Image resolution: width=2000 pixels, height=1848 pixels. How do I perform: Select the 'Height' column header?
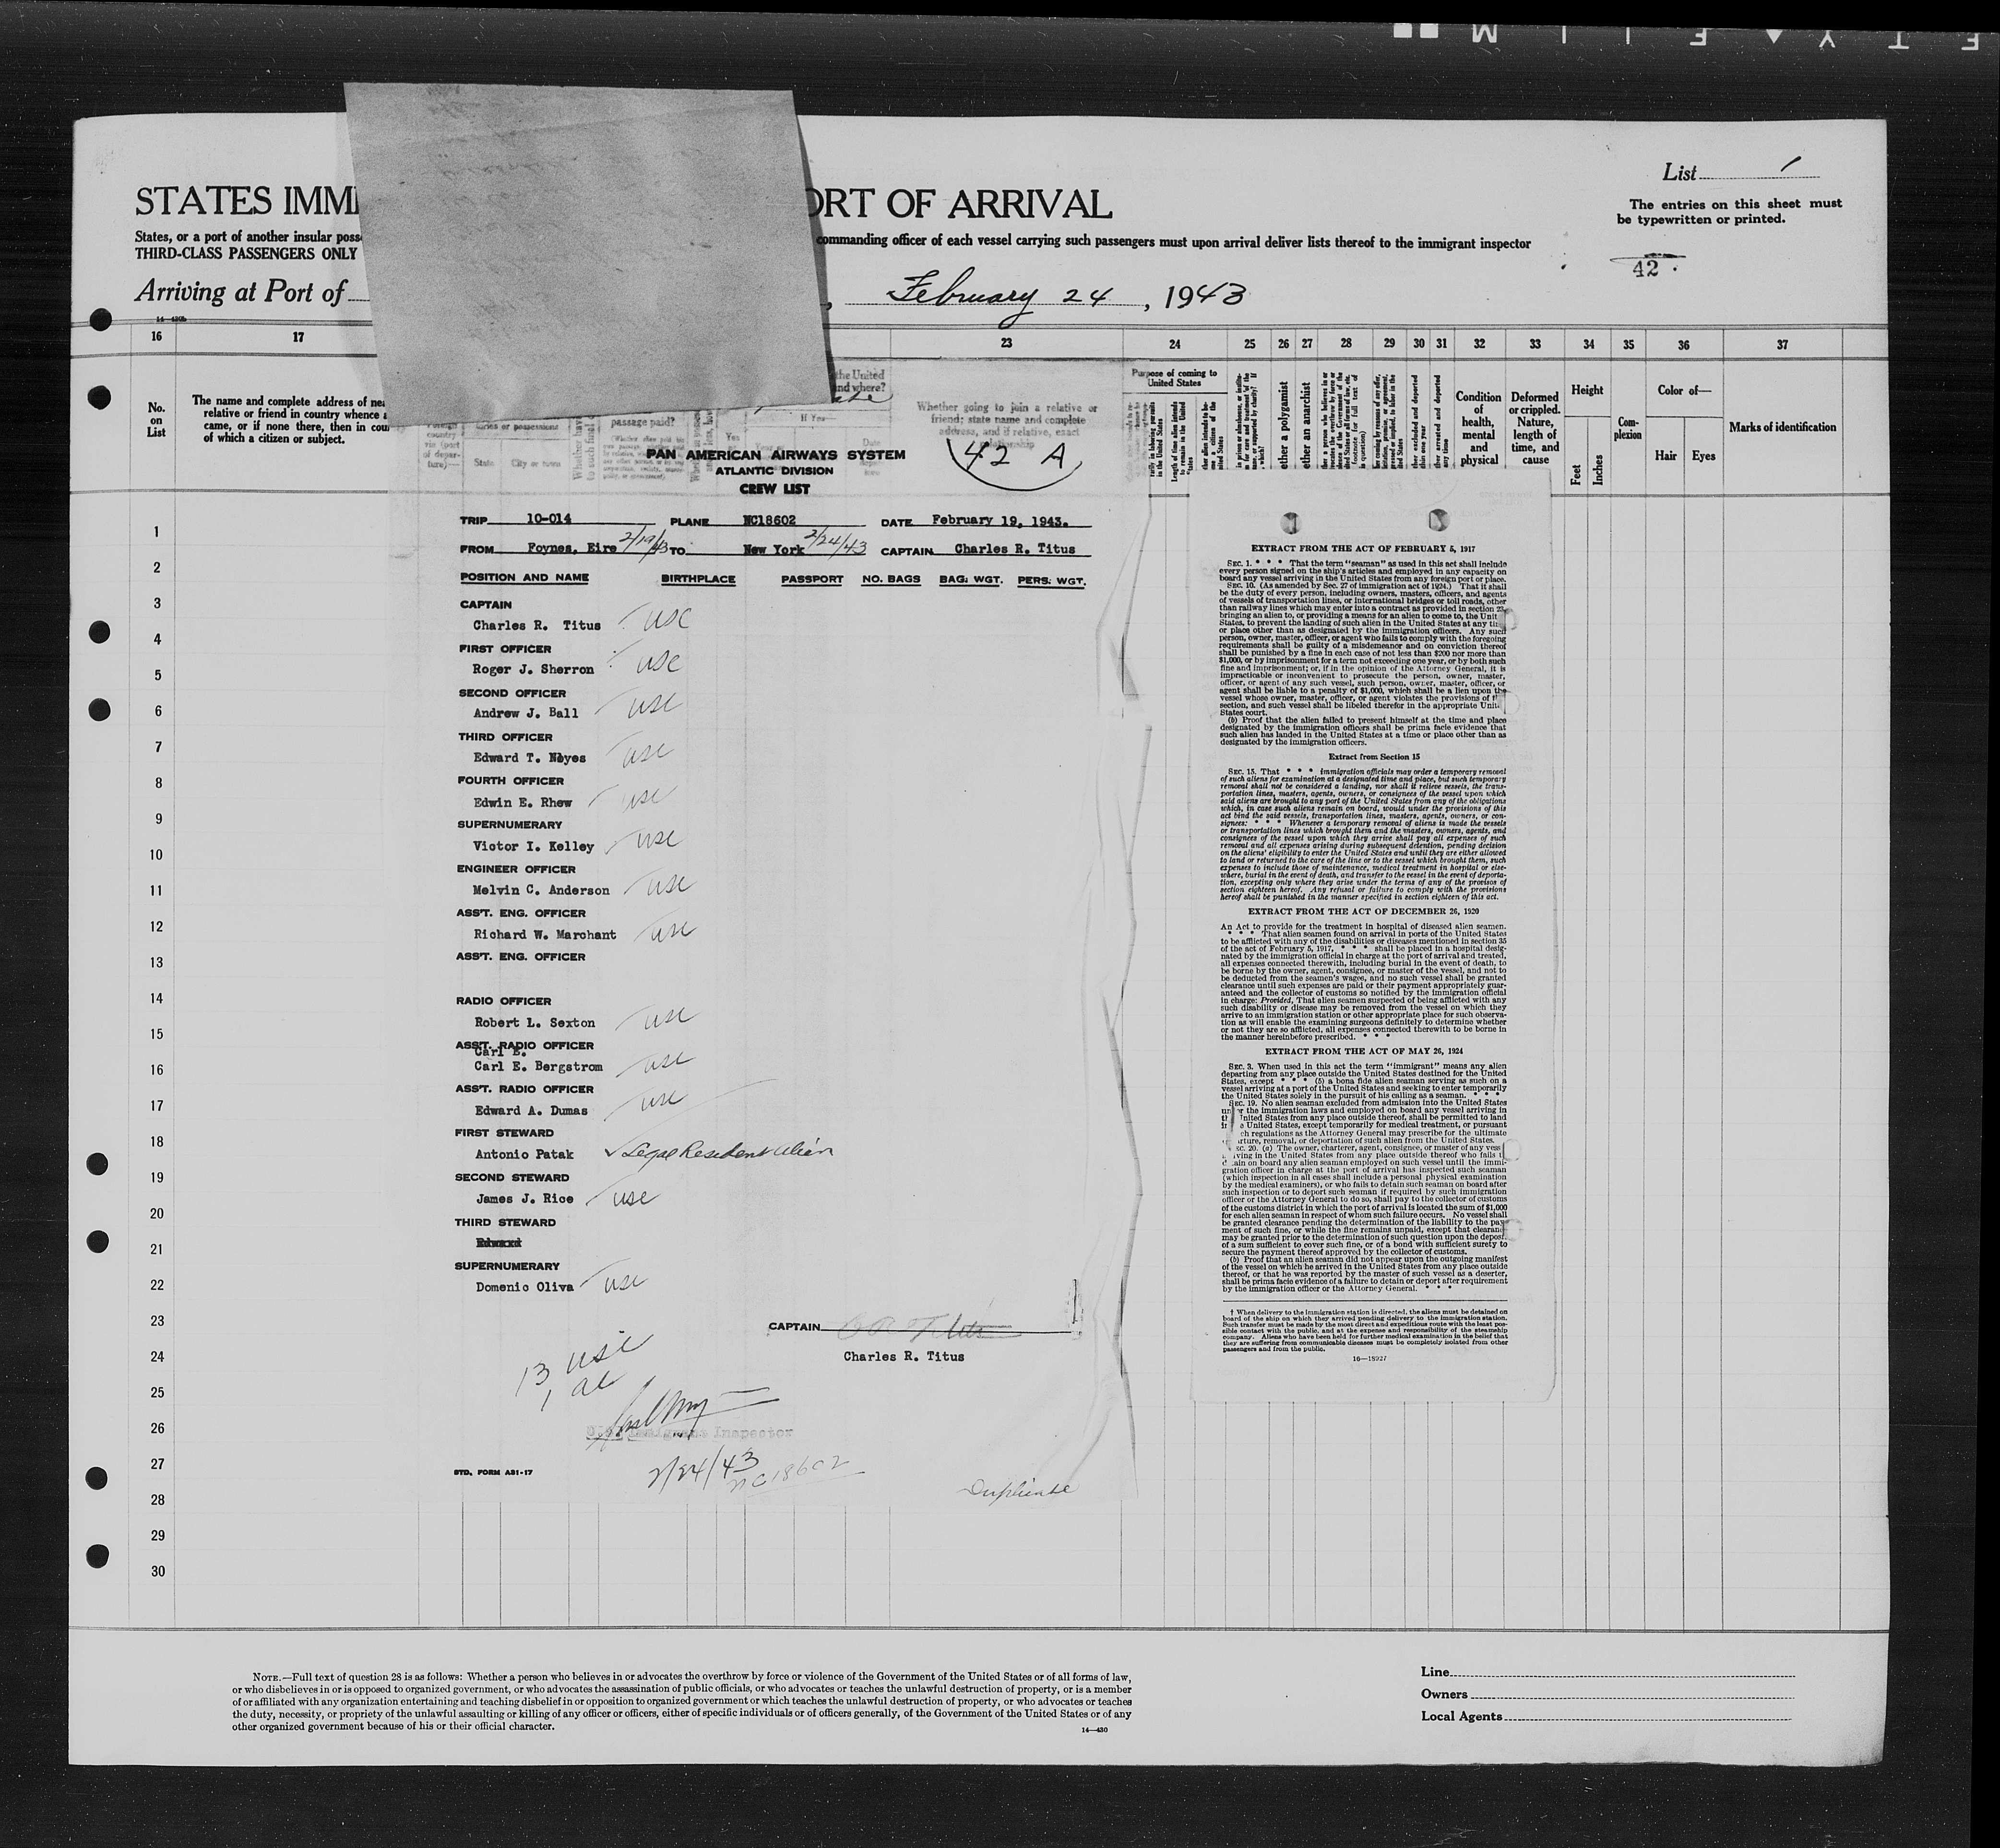point(1587,390)
